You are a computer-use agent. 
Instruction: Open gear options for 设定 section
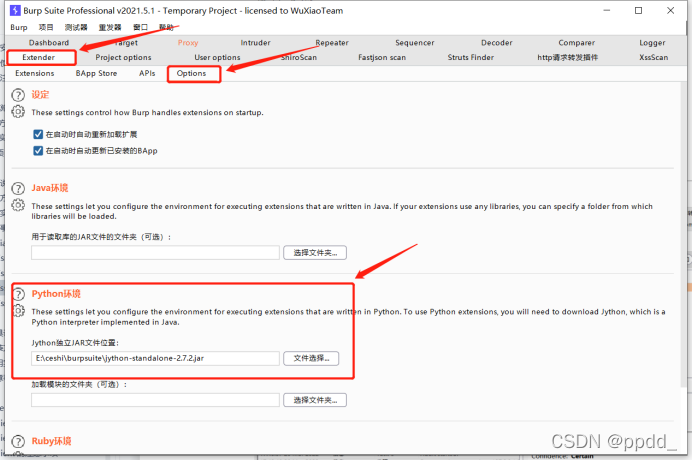[x=18, y=112]
